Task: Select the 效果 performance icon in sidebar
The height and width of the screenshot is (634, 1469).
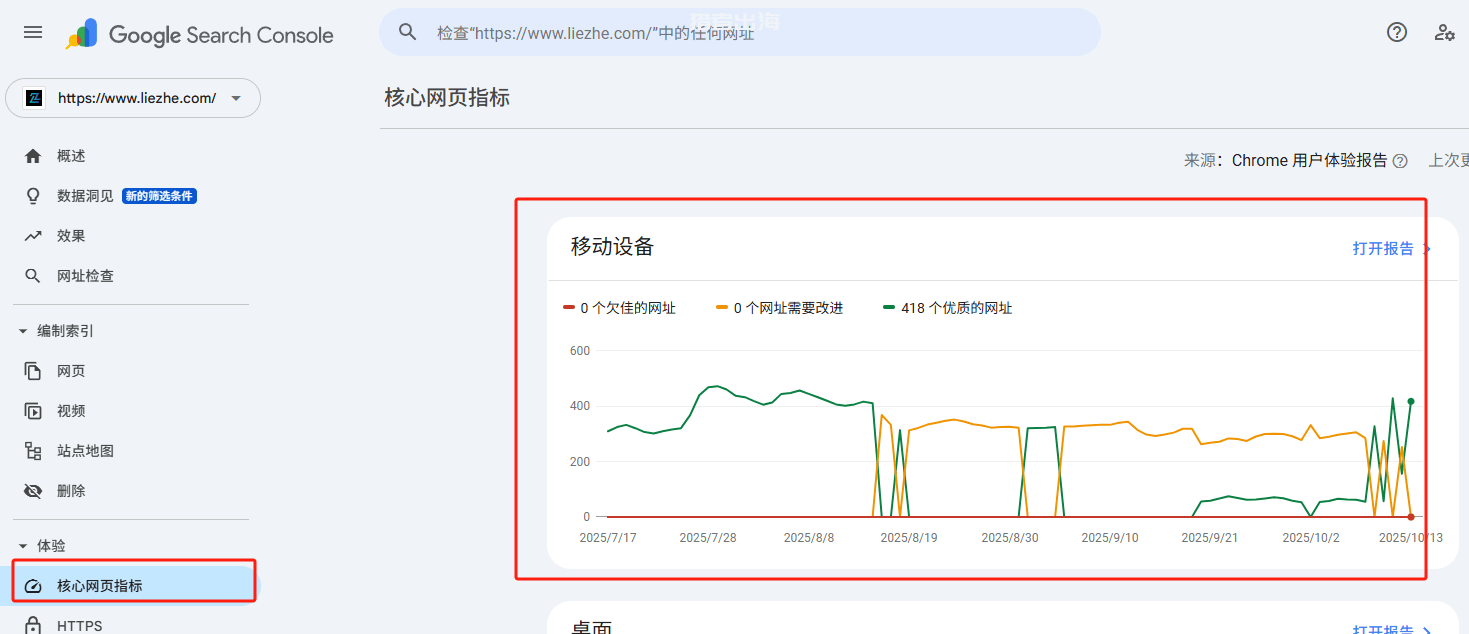Action: pyautogui.click(x=33, y=235)
